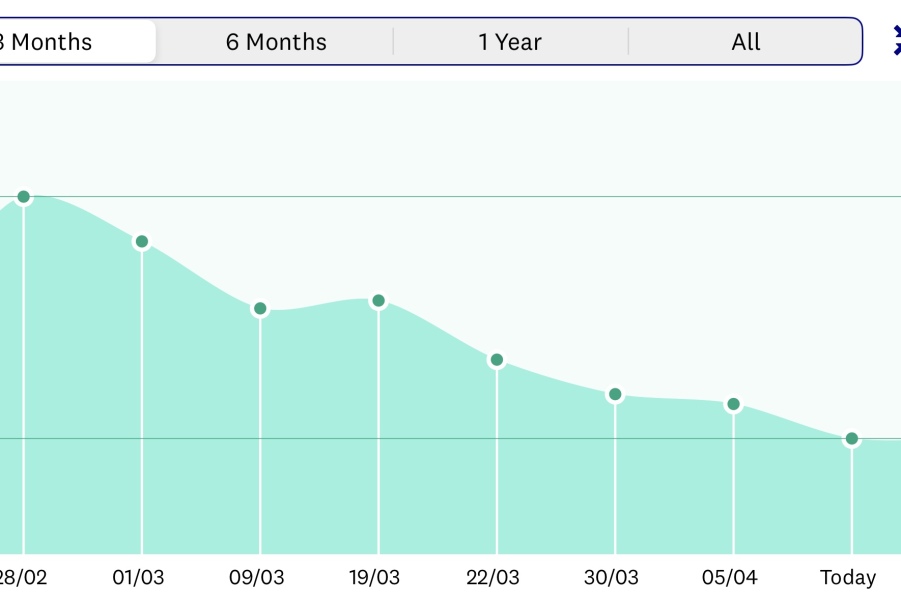Screen dimensions: 901x600
Task: Click the 09/03 chart data point
Action: click(260, 309)
